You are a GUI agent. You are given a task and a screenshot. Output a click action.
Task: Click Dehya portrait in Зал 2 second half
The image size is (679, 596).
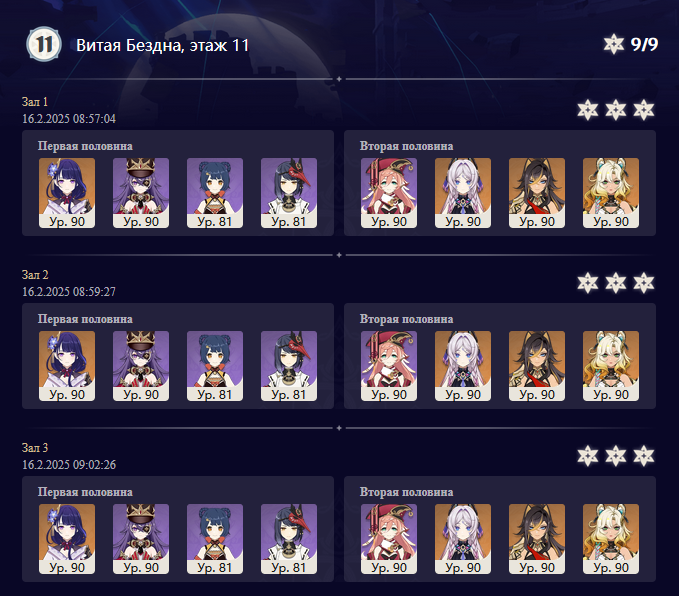[x=537, y=366]
